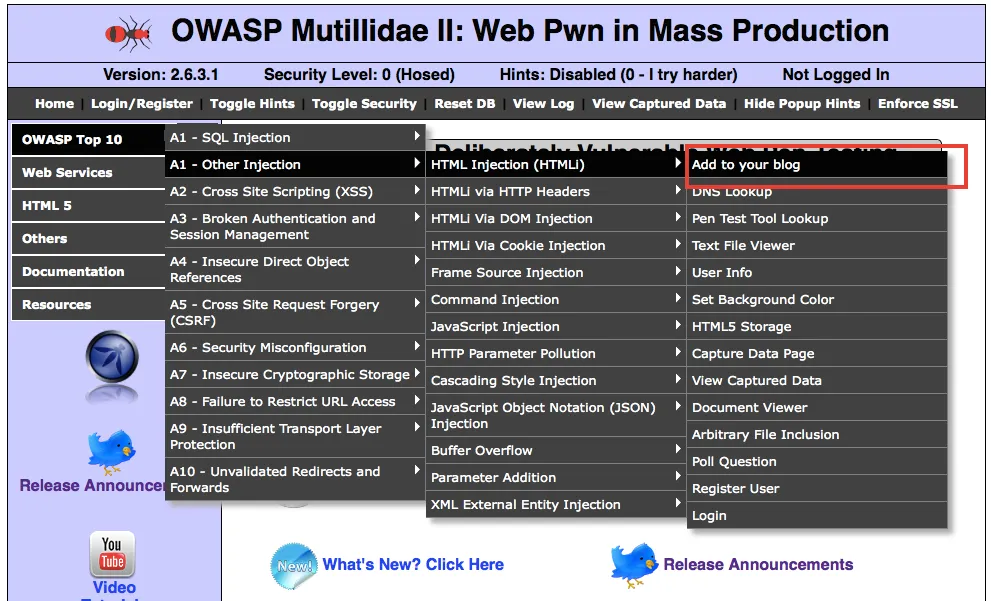Toggle Hints in the top navigation
Viewport: 991px width, 601px height.
pyautogui.click(x=252, y=104)
